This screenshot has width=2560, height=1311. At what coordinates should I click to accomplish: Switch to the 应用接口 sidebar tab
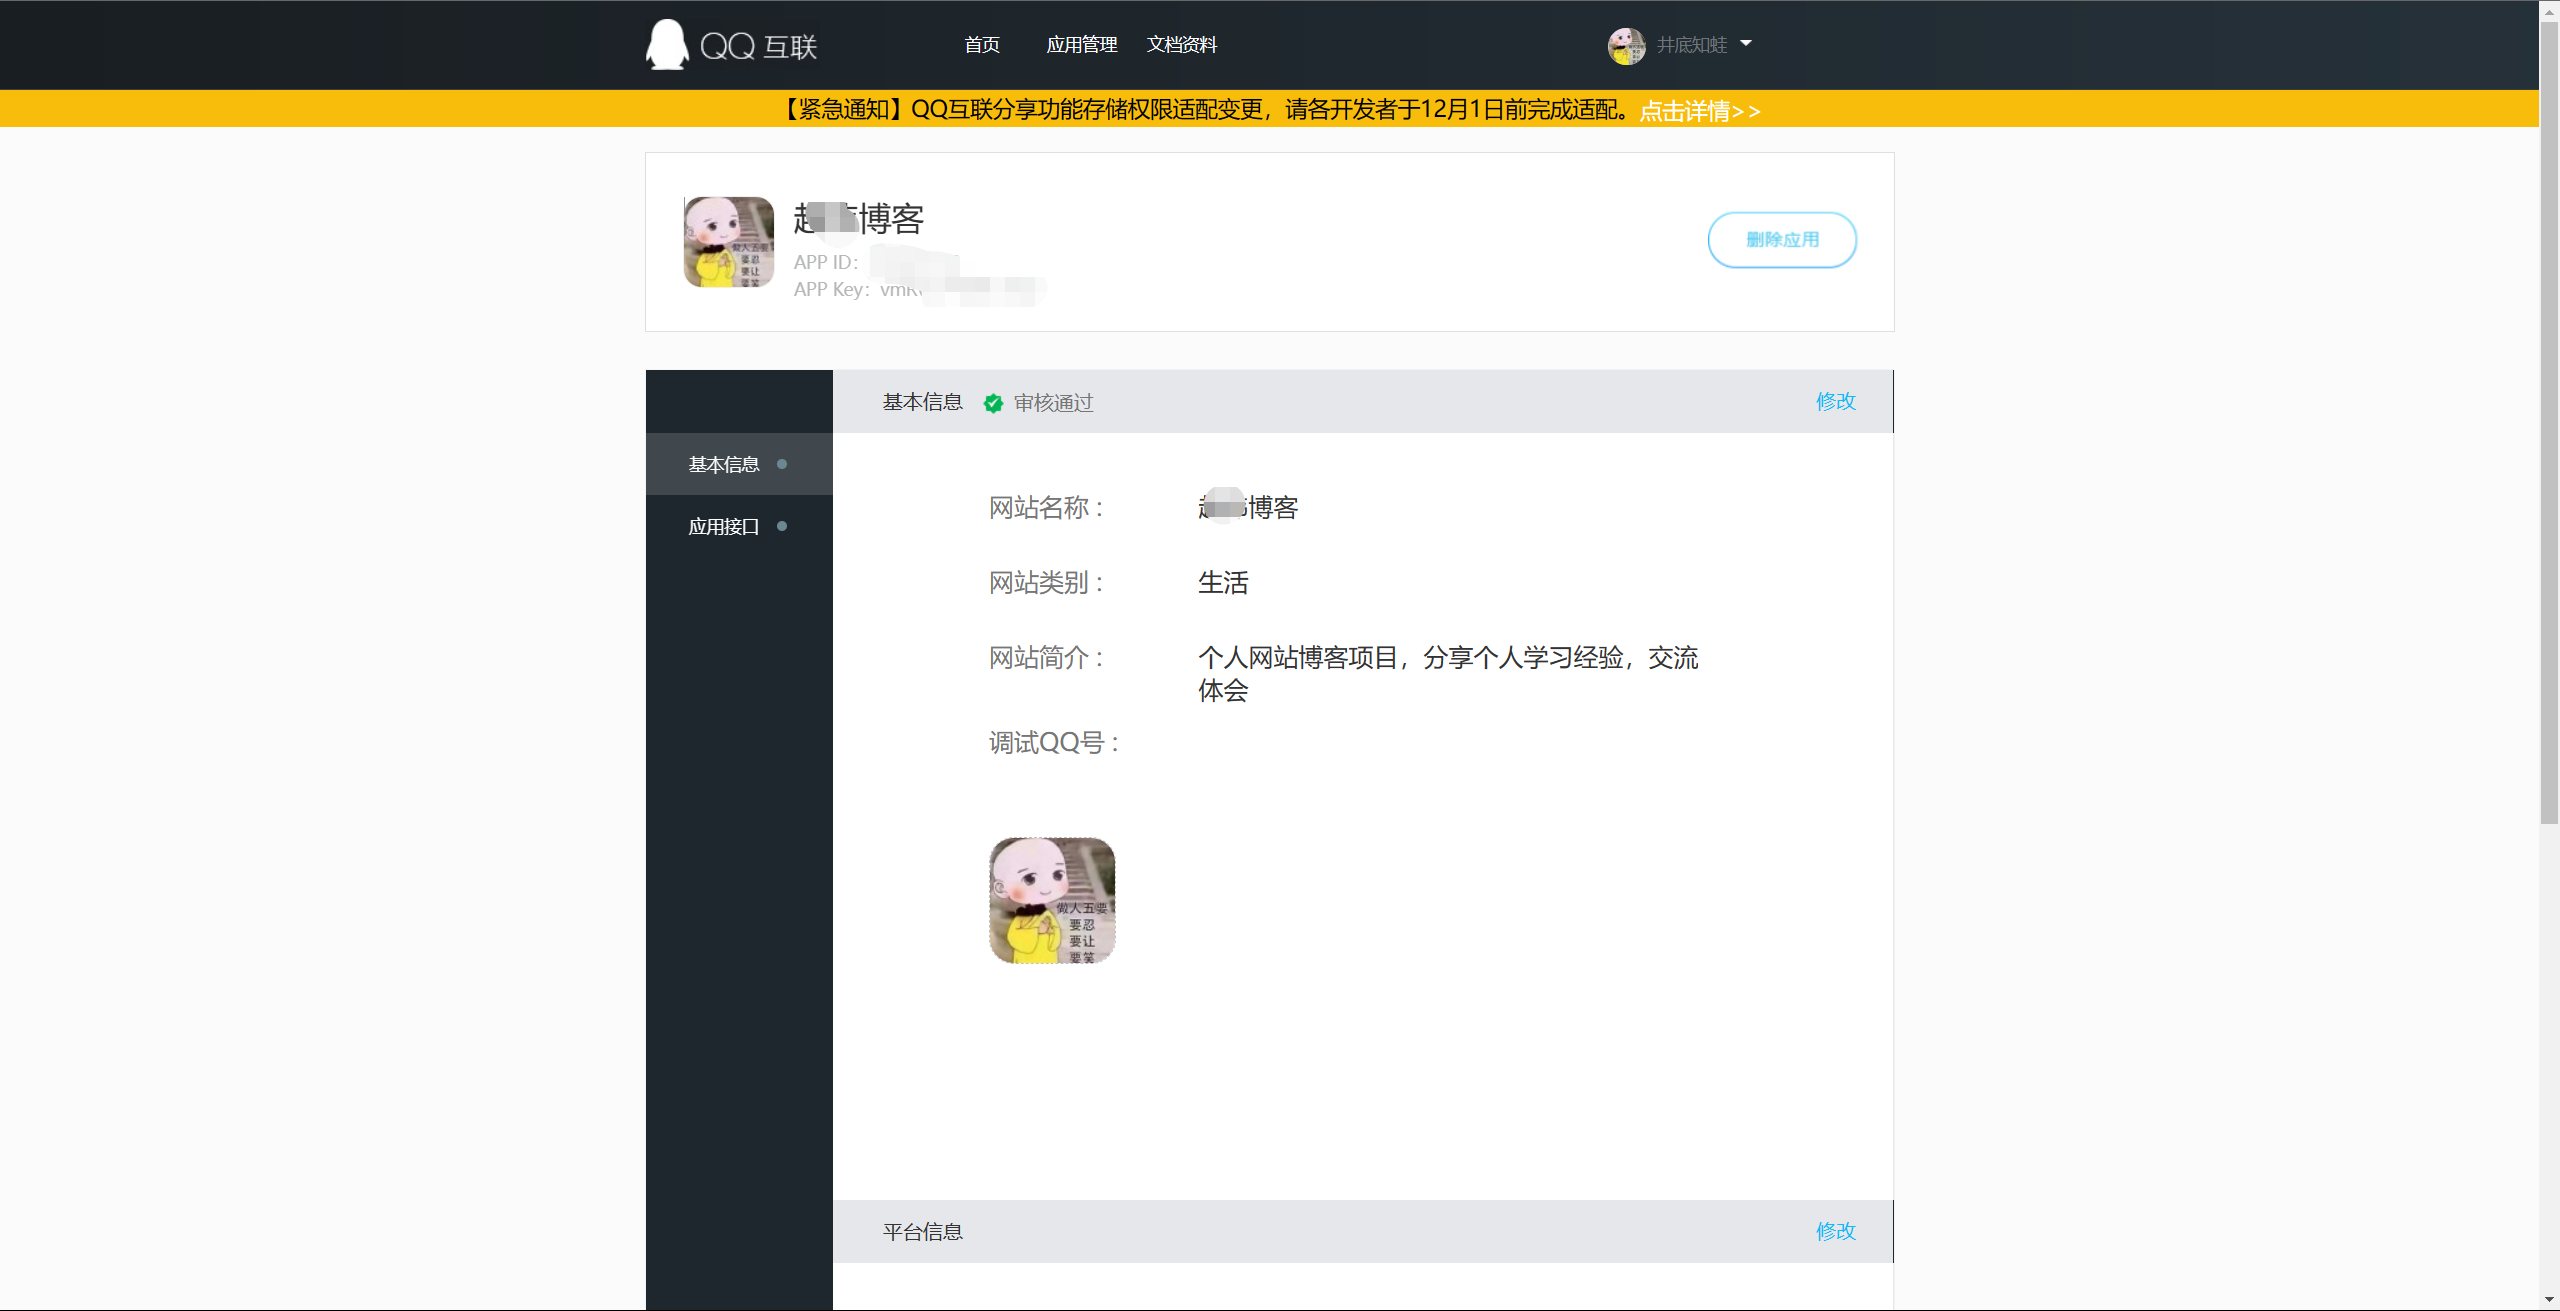point(723,526)
